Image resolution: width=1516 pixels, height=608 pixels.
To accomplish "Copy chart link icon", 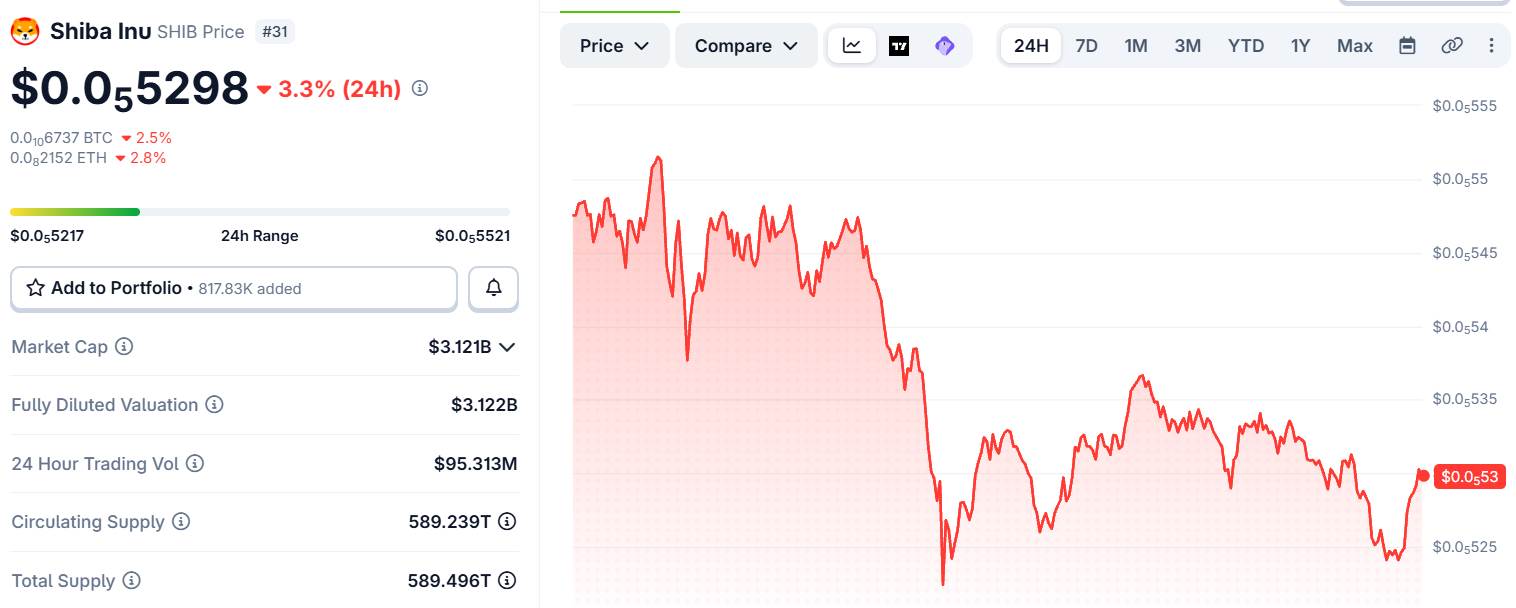I will click(1452, 46).
